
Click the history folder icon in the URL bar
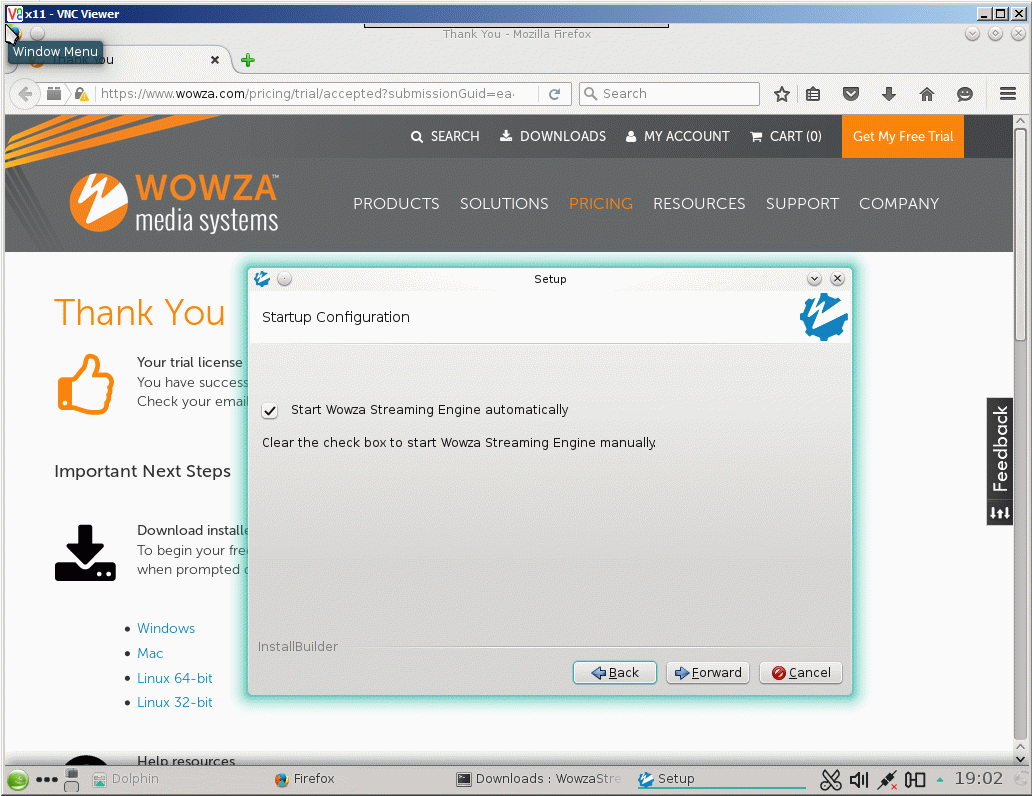54,93
